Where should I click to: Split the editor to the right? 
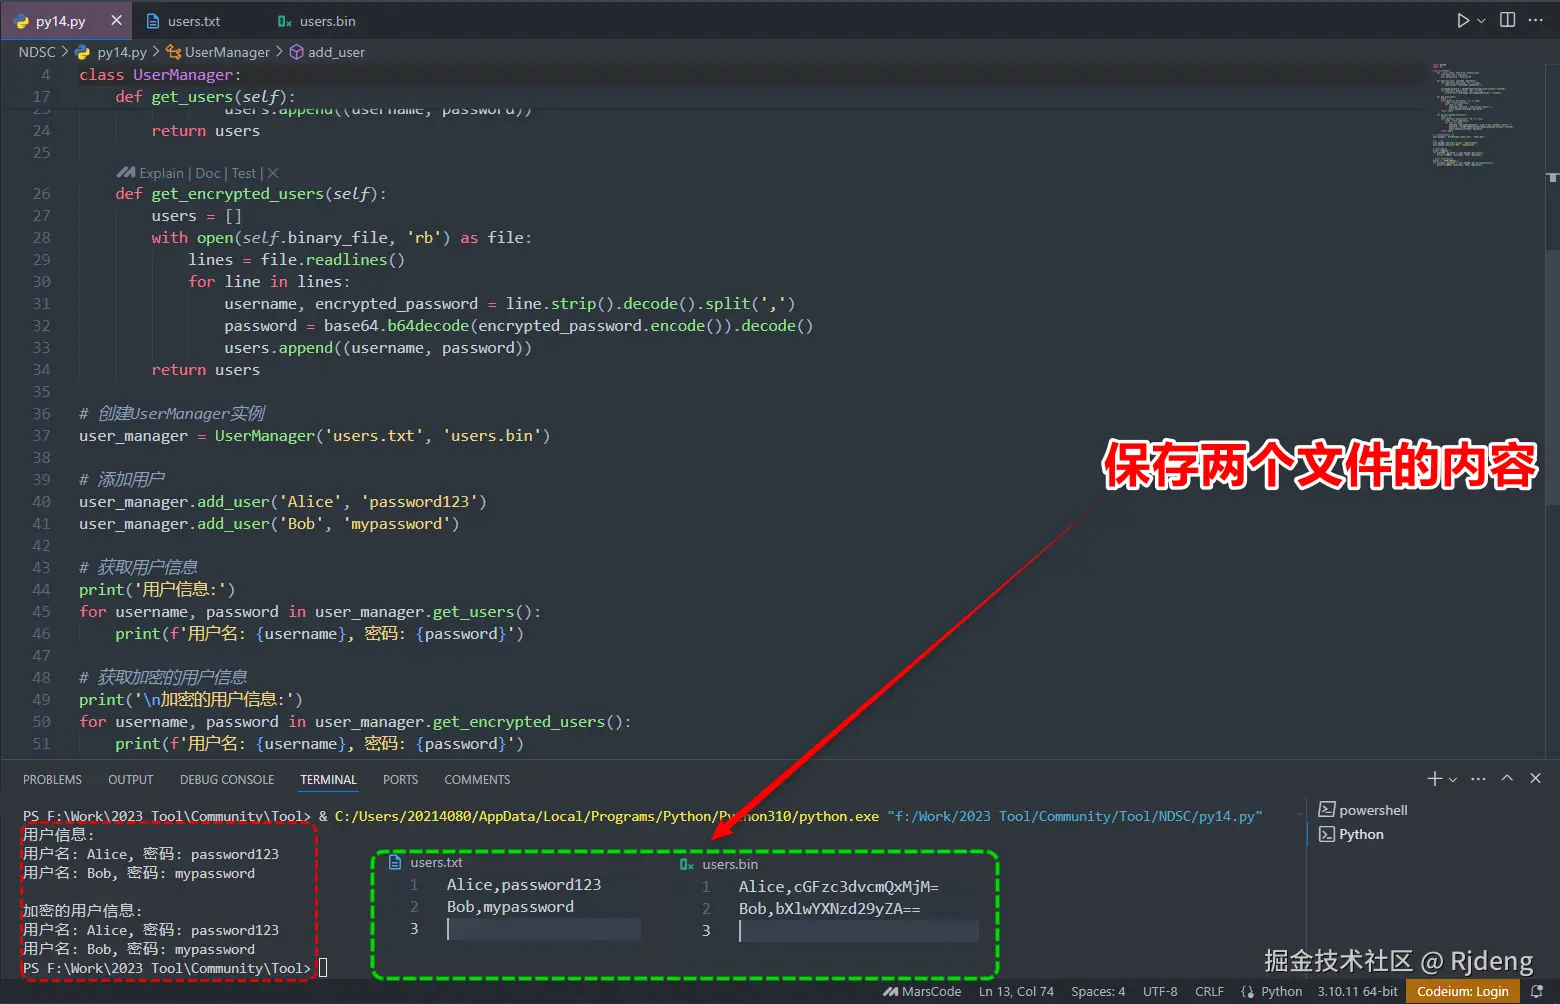pyautogui.click(x=1507, y=20)
